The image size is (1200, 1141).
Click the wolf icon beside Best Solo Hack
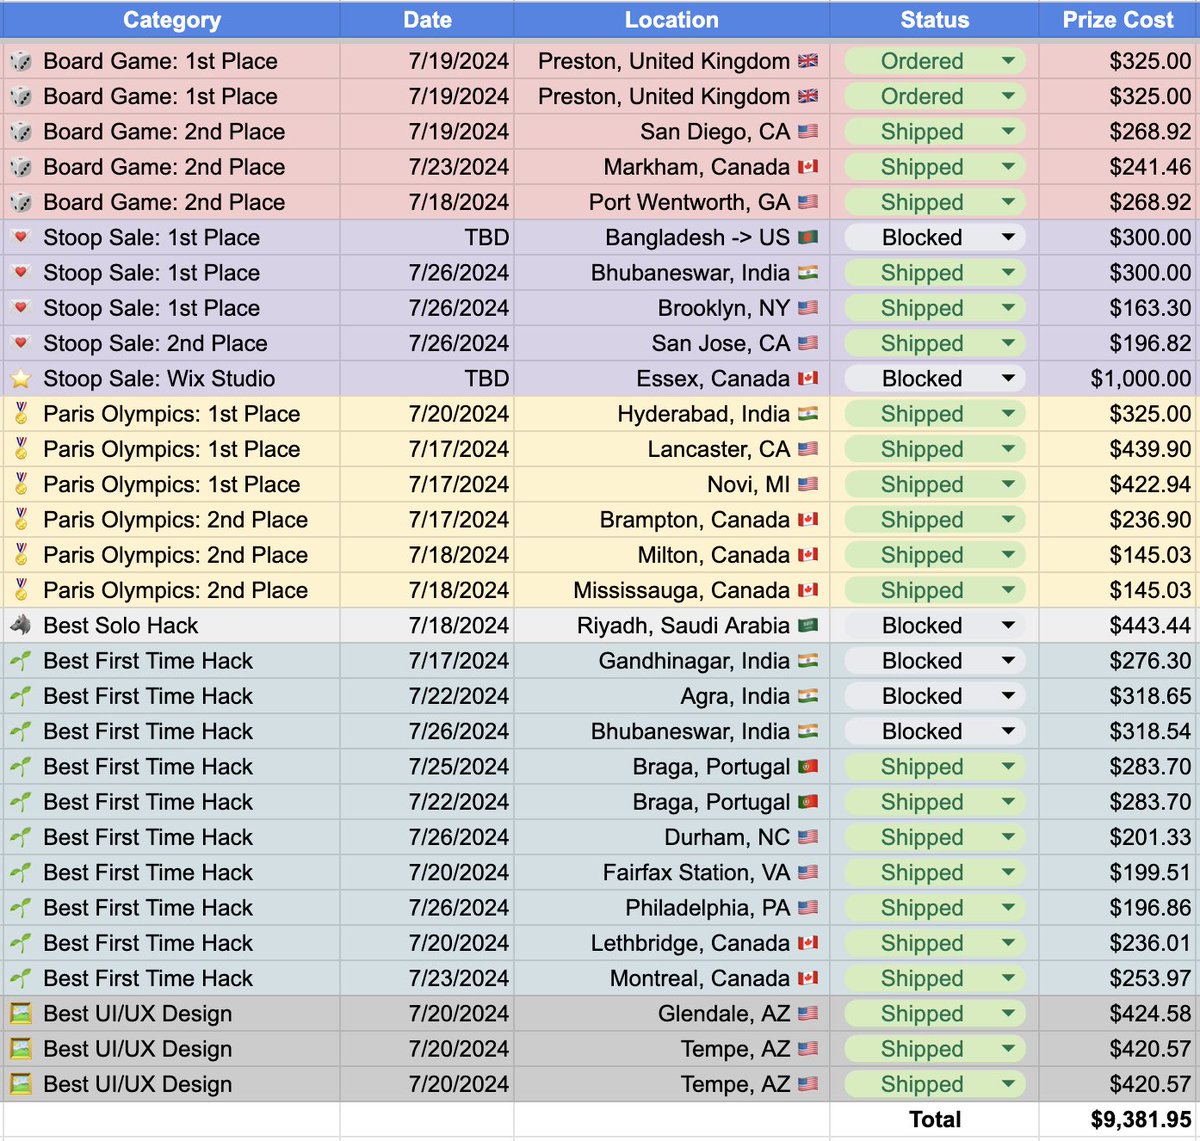tap(20, 626)
